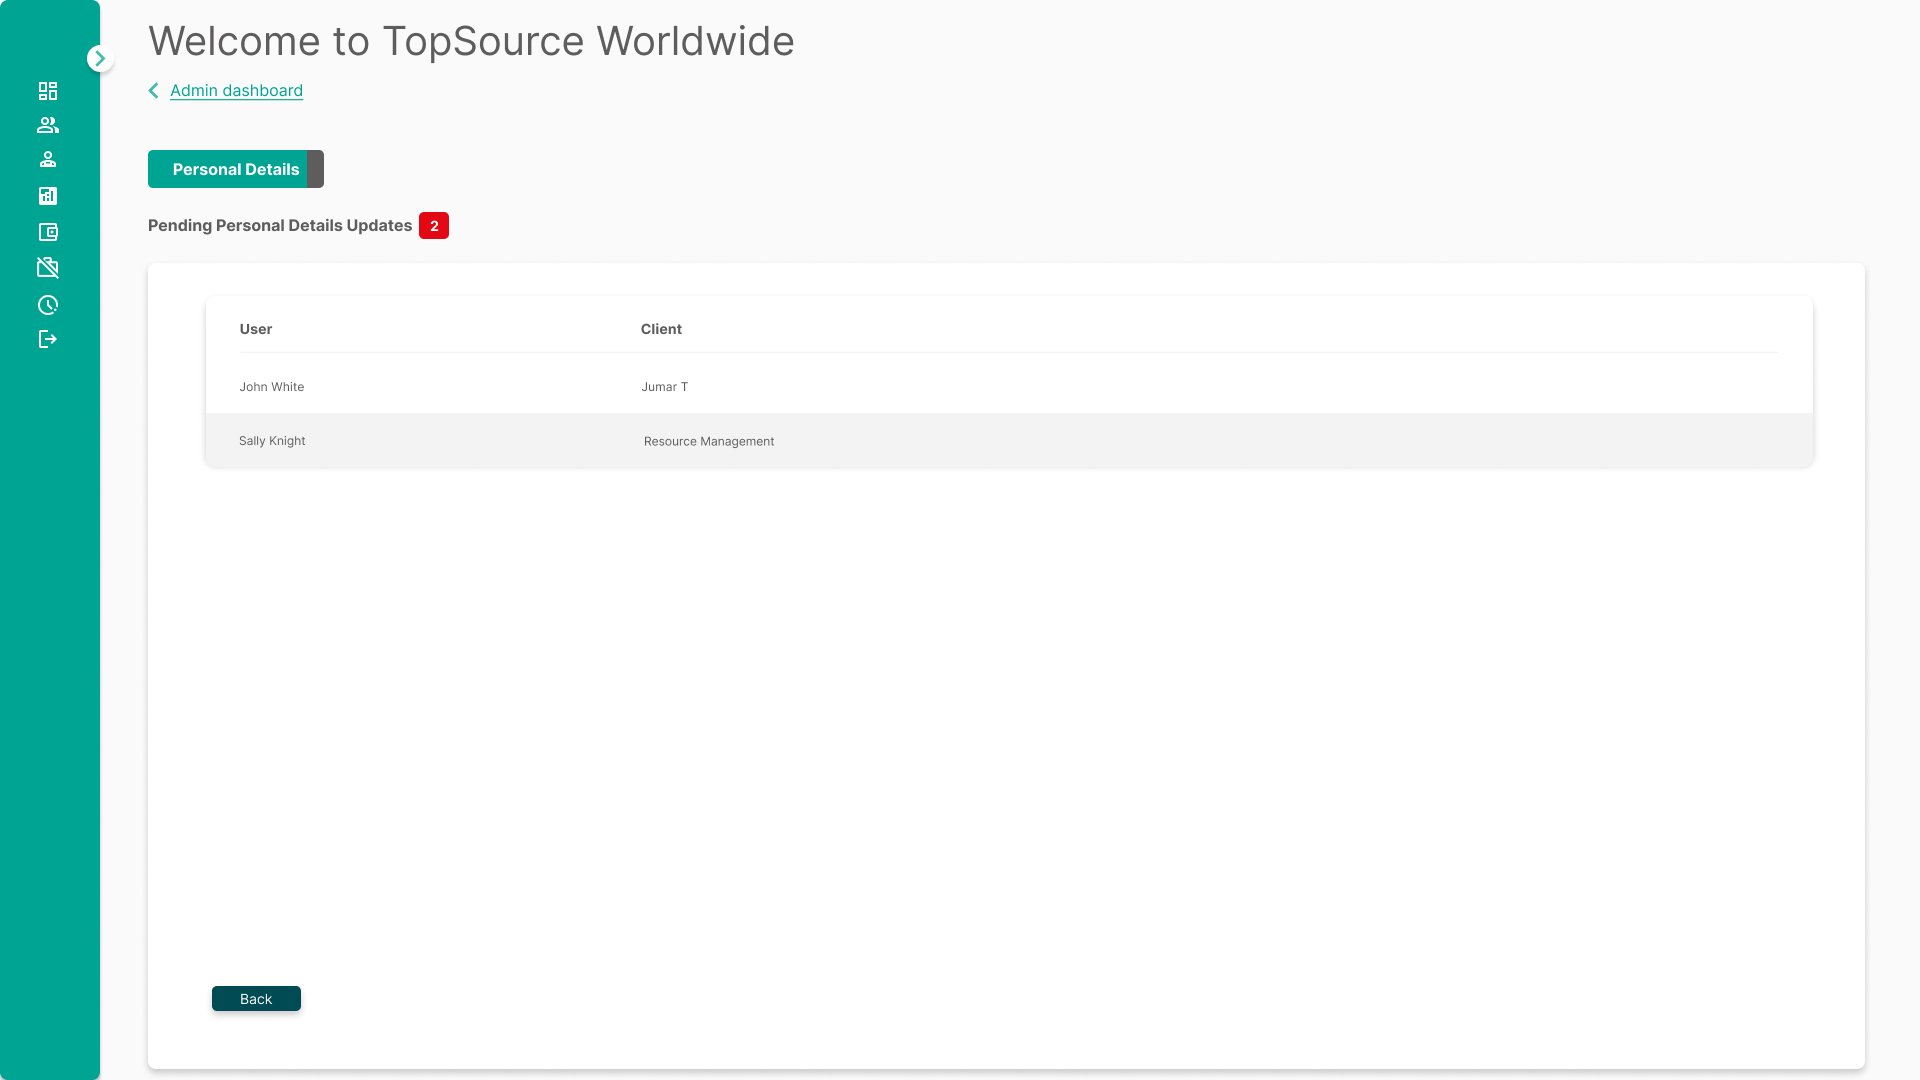The height and width of the screenshot is (1080, 1920).
Task: Click the back chevron beside Admin dashboard
Action: [x=154, y=91]
